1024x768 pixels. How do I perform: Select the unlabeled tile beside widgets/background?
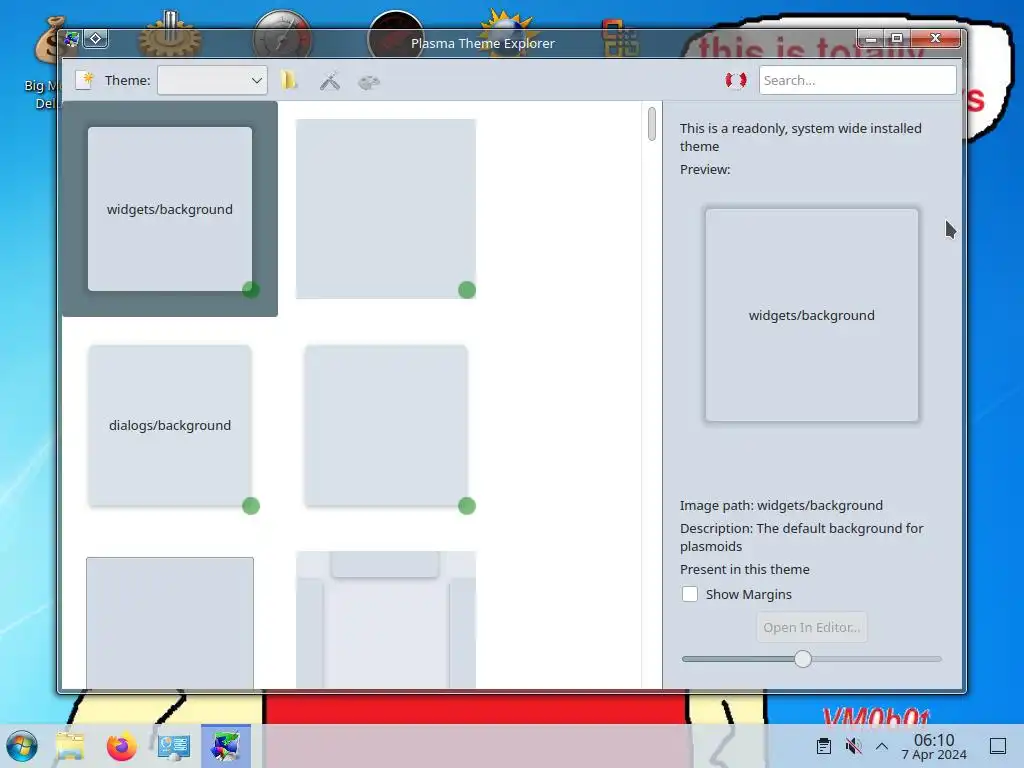385,209
